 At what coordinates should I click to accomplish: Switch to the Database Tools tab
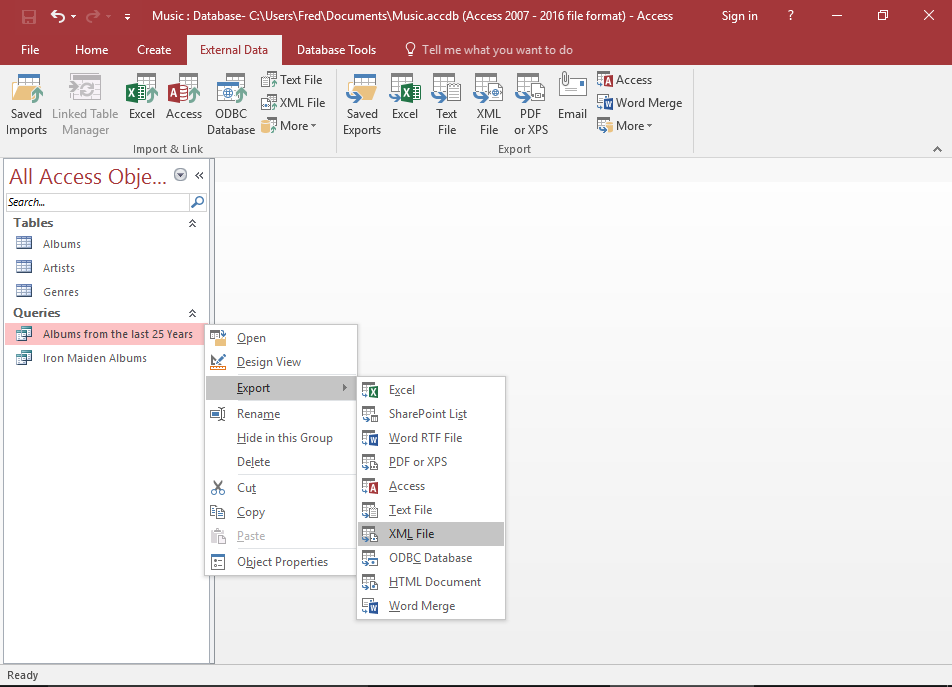(x=336, y=50)
